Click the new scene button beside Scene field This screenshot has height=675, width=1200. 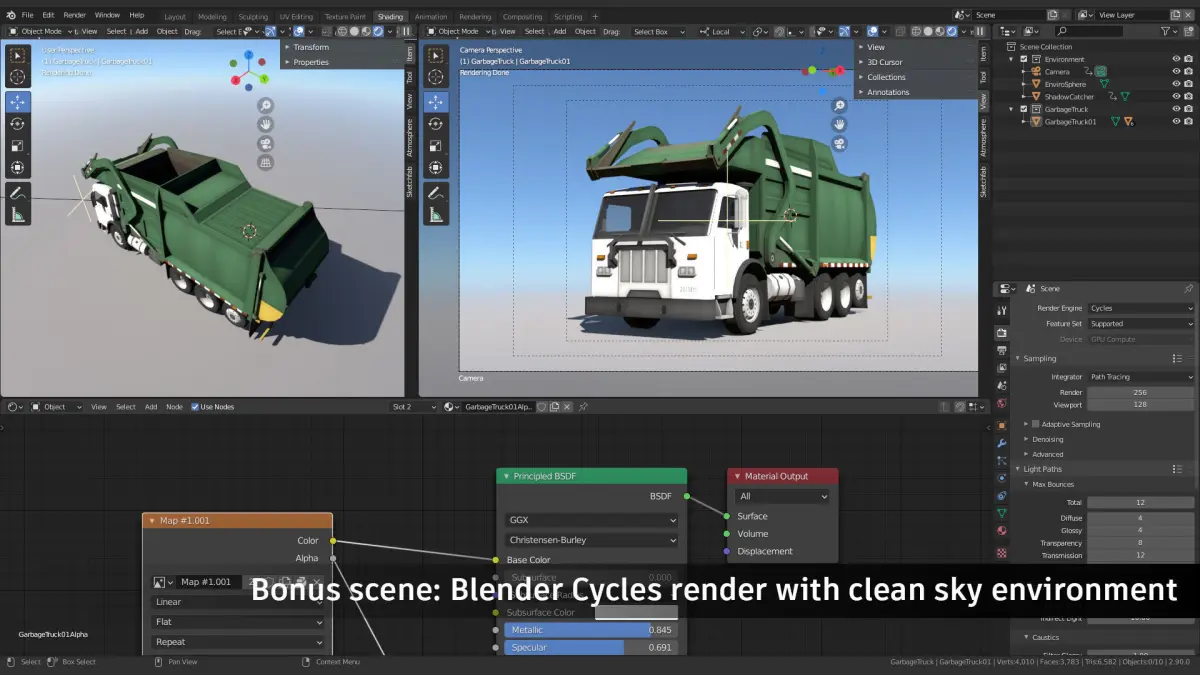click(x=1052, y=15)
